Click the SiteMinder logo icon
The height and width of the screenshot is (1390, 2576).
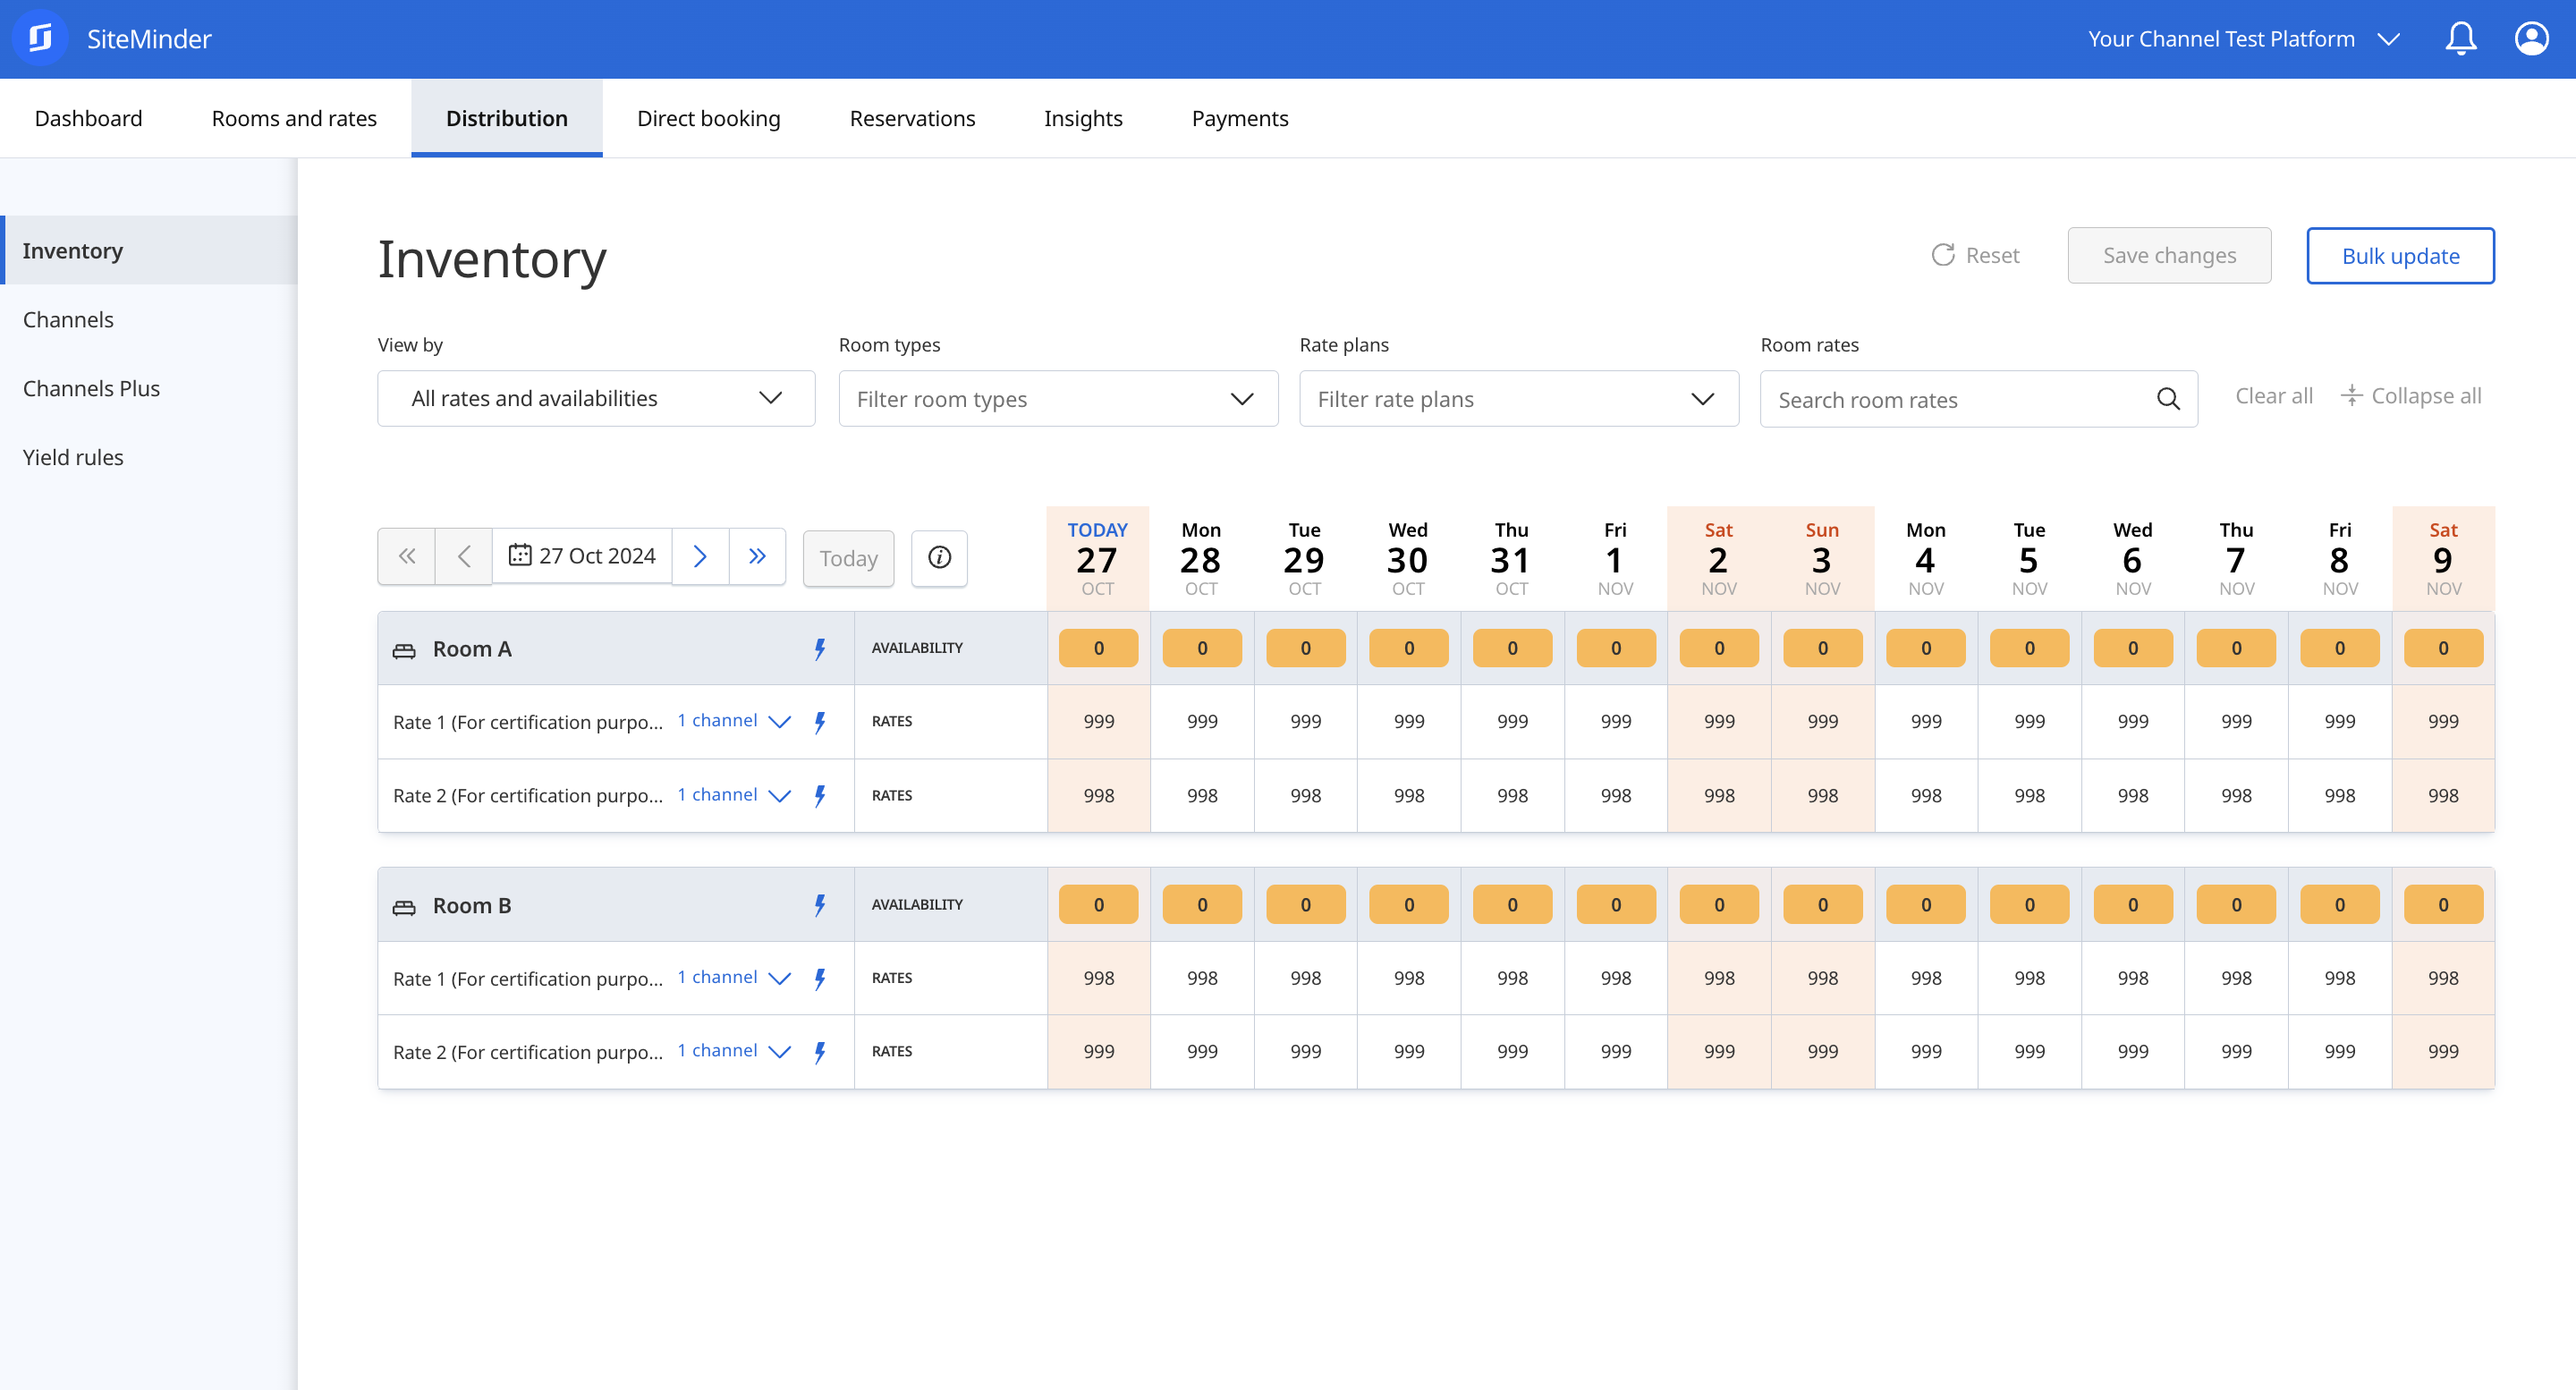click(x=40, y=39)
